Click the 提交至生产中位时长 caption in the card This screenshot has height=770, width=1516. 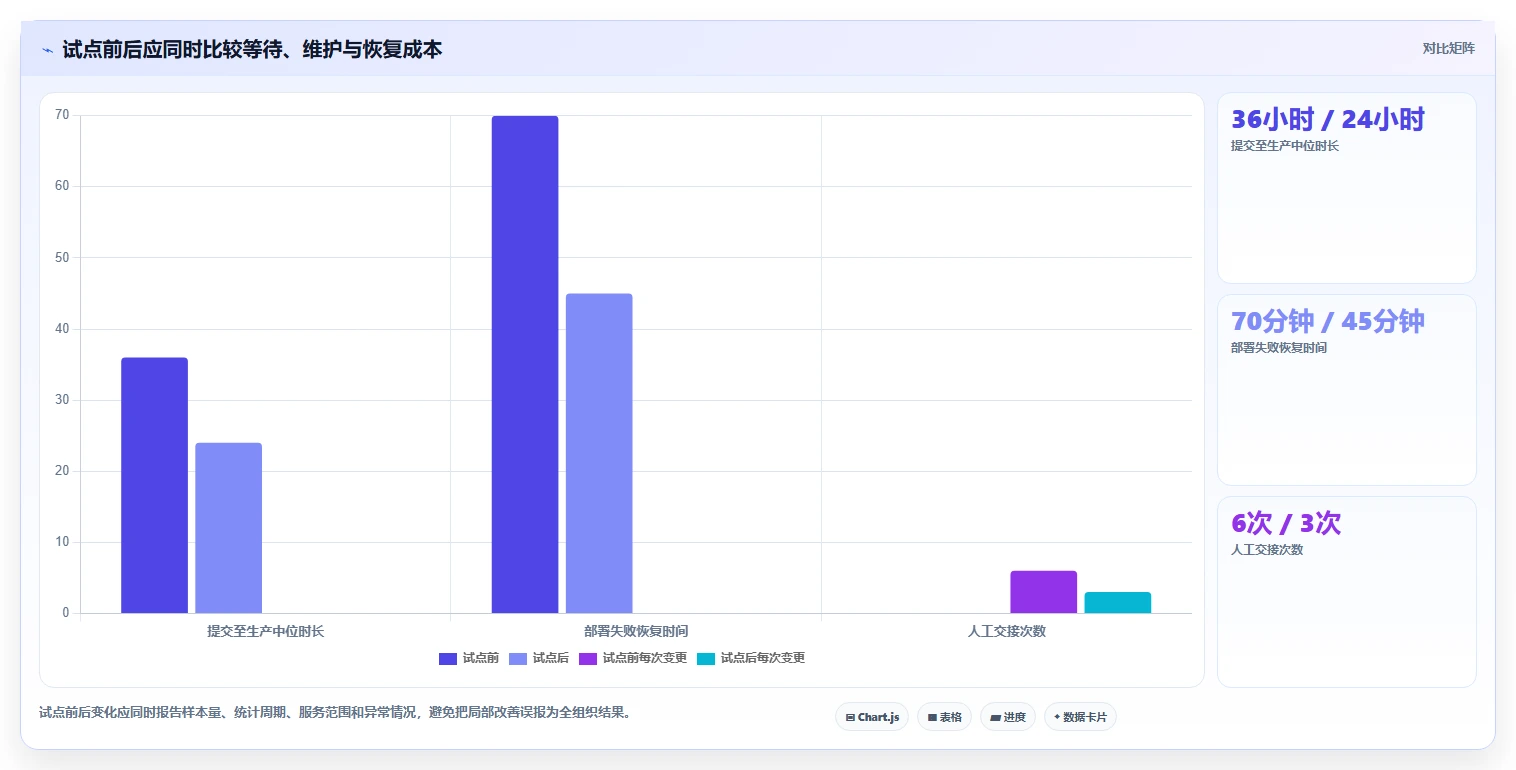(1284, 146)
